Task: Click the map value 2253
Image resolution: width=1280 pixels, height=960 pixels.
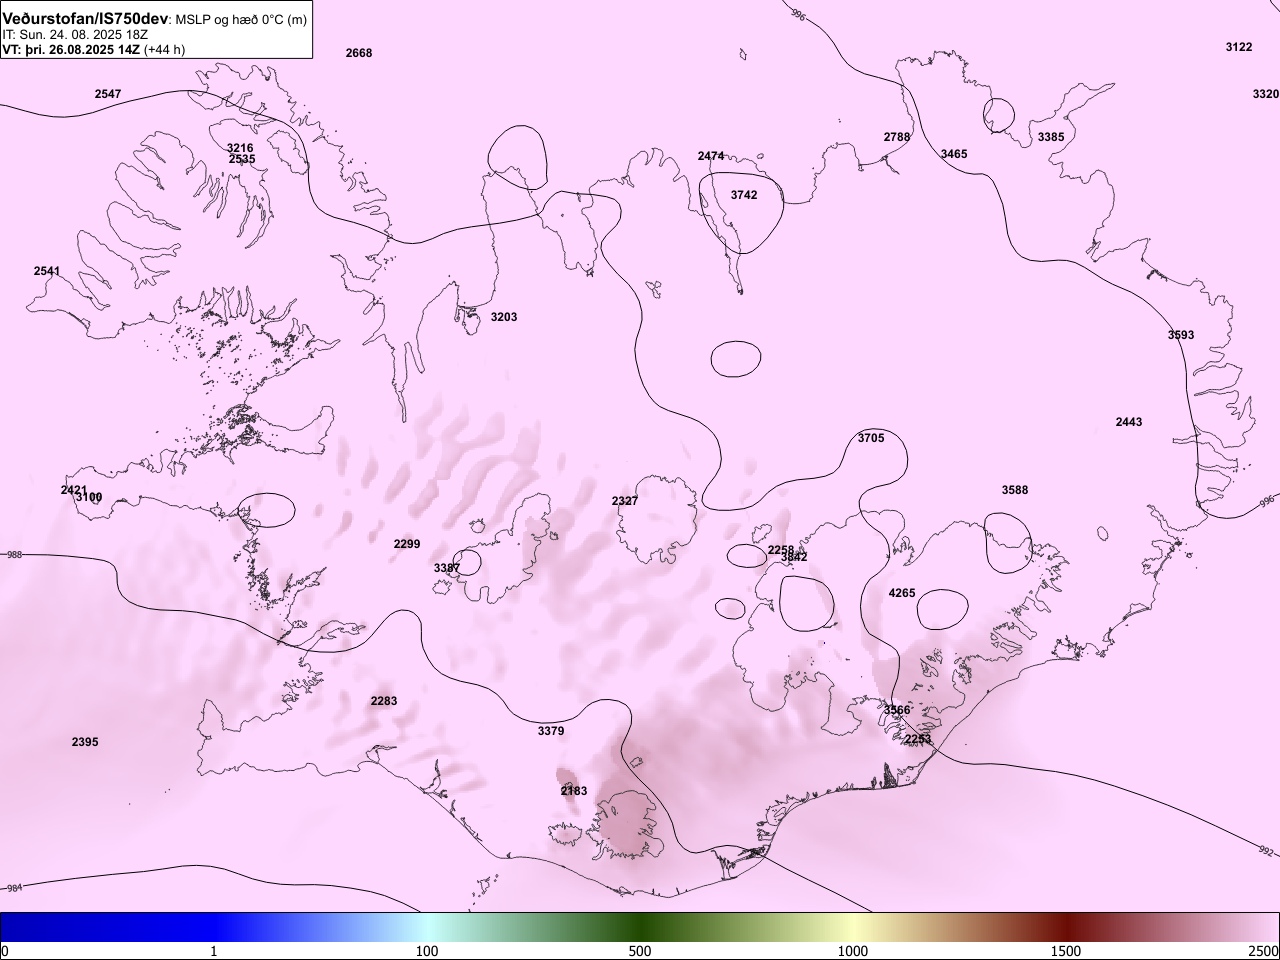Action: tap(918, 739)
